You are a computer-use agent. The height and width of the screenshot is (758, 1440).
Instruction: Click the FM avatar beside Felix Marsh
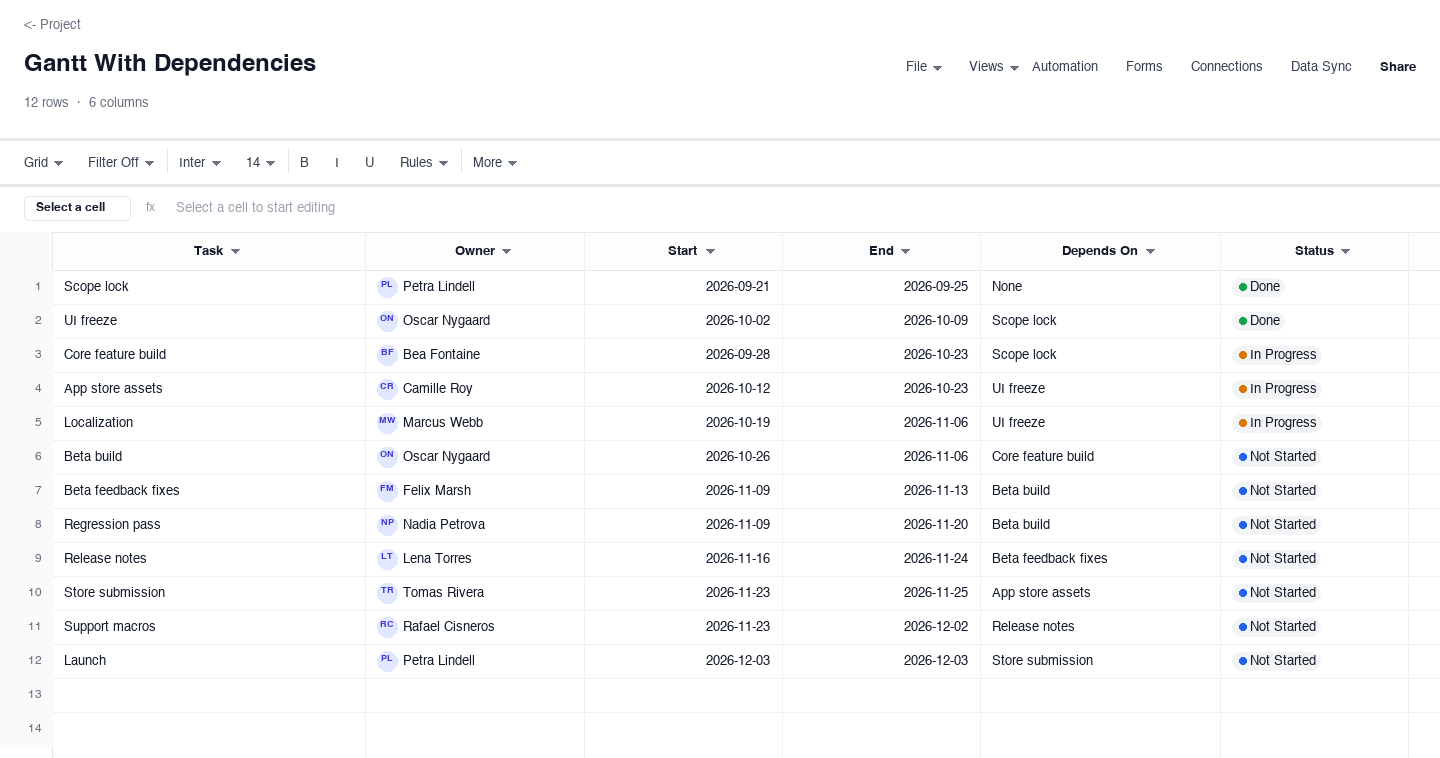(x=387, y=490)
